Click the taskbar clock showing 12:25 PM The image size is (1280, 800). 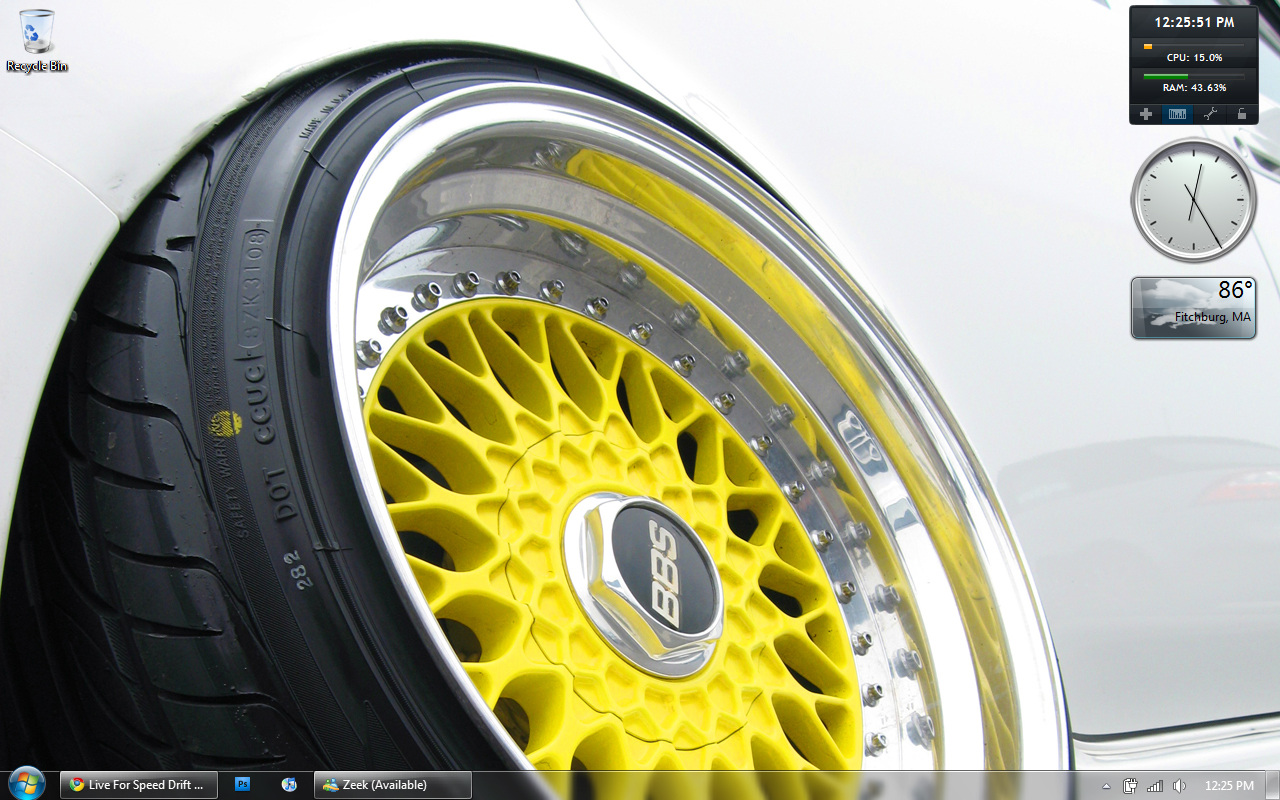click(1230, 786)
